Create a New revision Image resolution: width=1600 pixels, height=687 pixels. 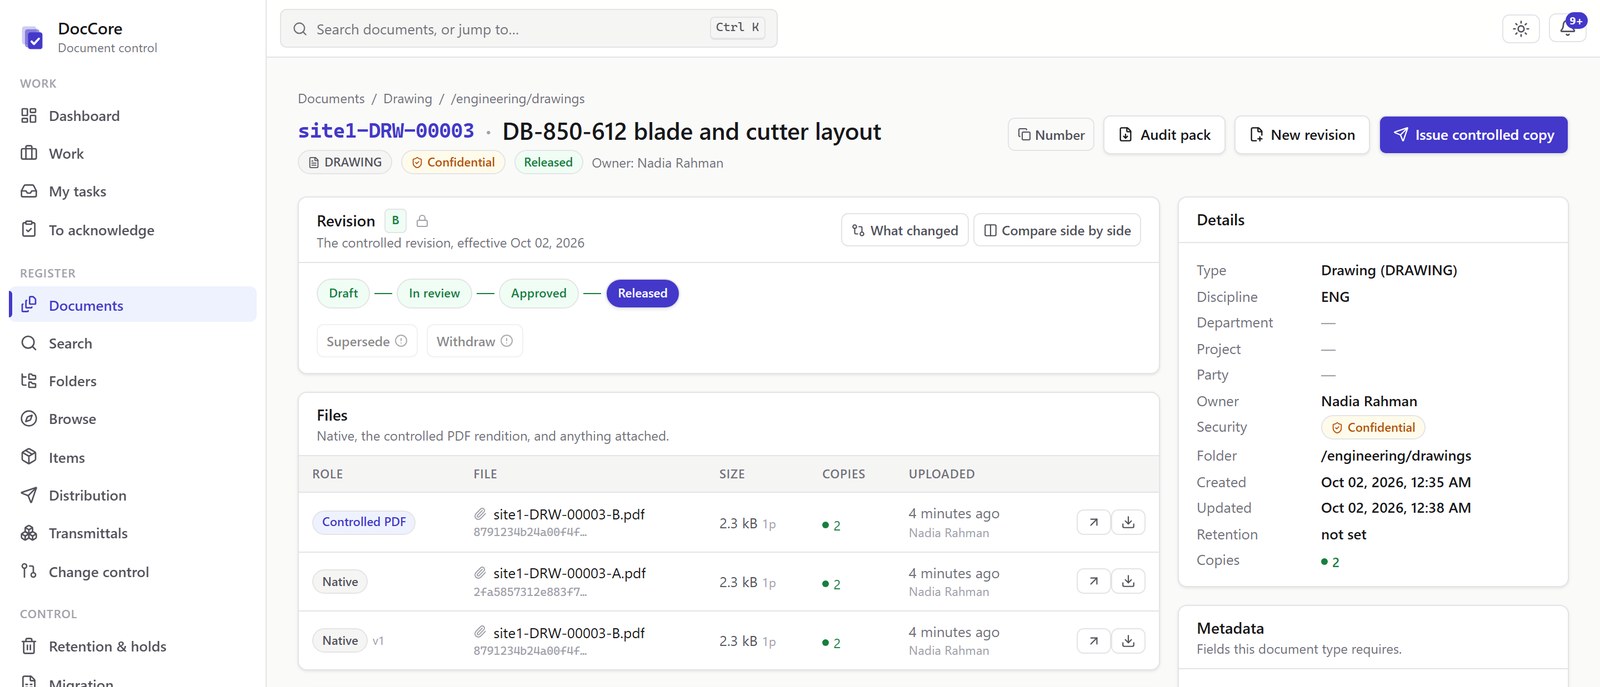click(x=1303, y=135)
